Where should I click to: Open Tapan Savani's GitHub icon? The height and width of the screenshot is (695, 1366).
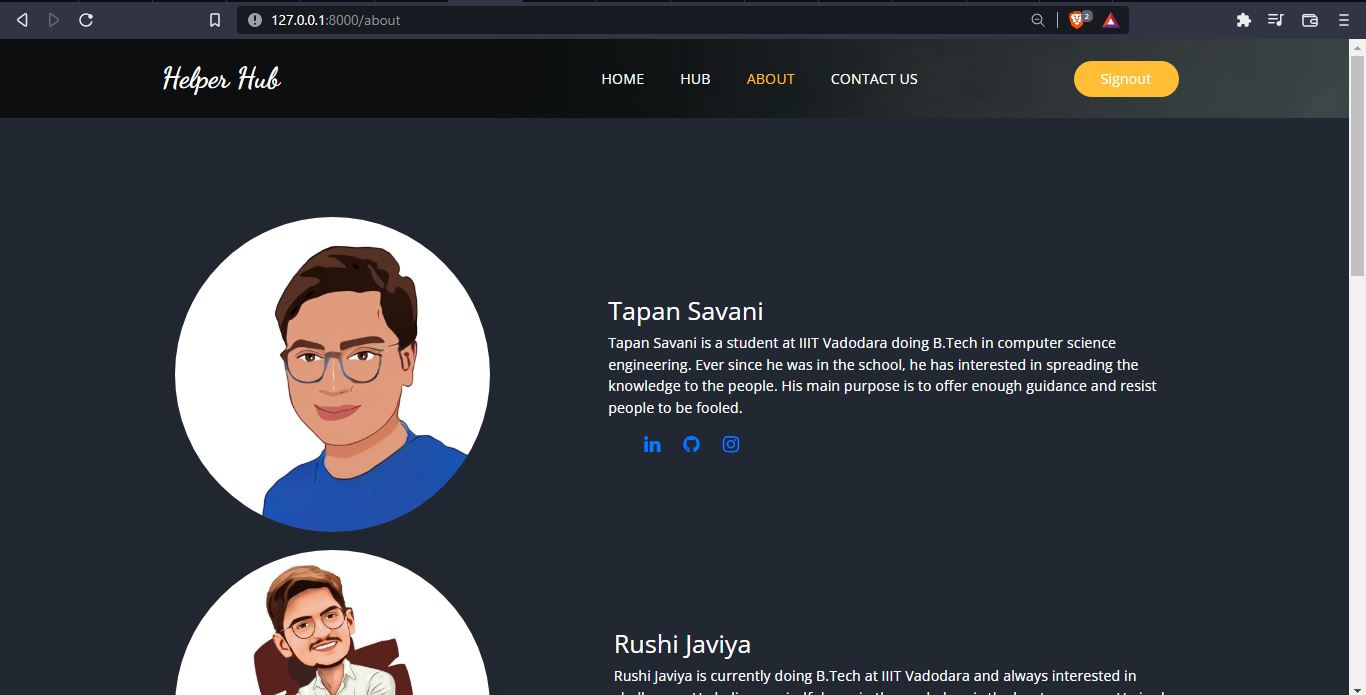tap(691, 444)
